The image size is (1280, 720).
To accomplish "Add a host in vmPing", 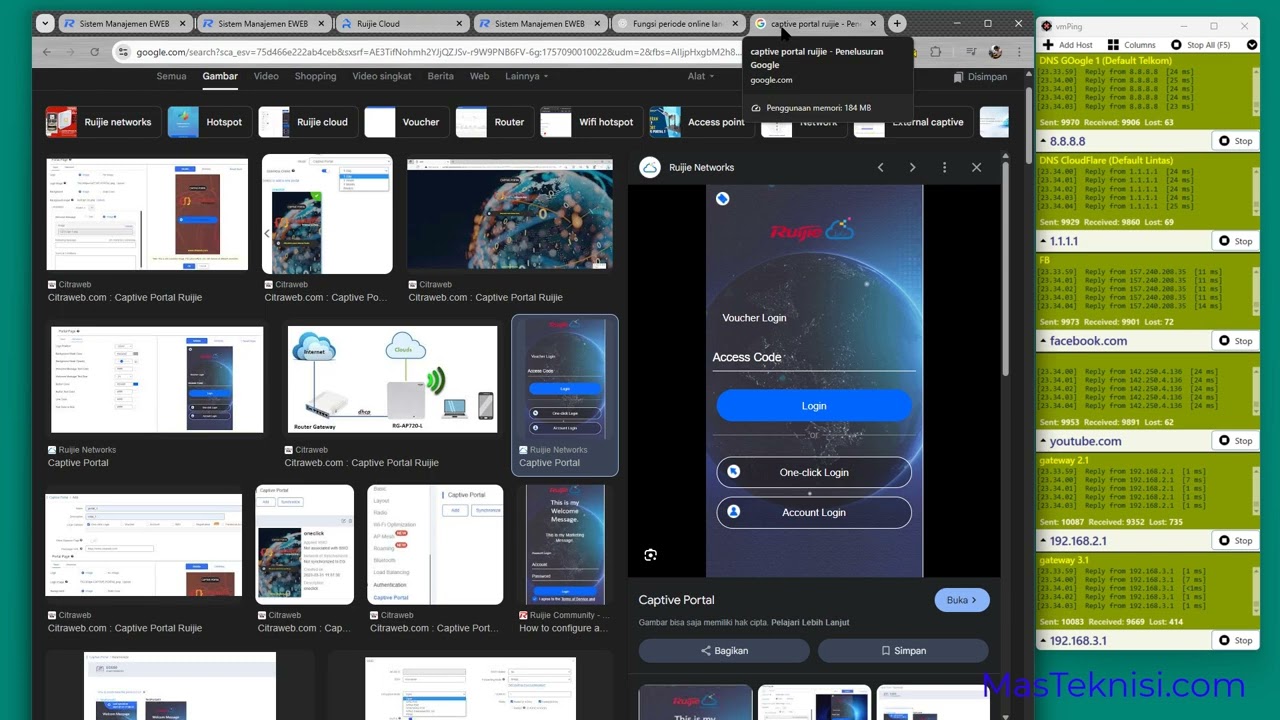I will [x=1068, y=45].
